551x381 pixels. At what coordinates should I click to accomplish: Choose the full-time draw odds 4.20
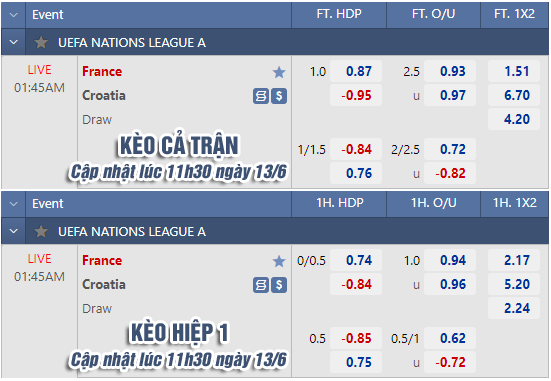coord(514,119)
